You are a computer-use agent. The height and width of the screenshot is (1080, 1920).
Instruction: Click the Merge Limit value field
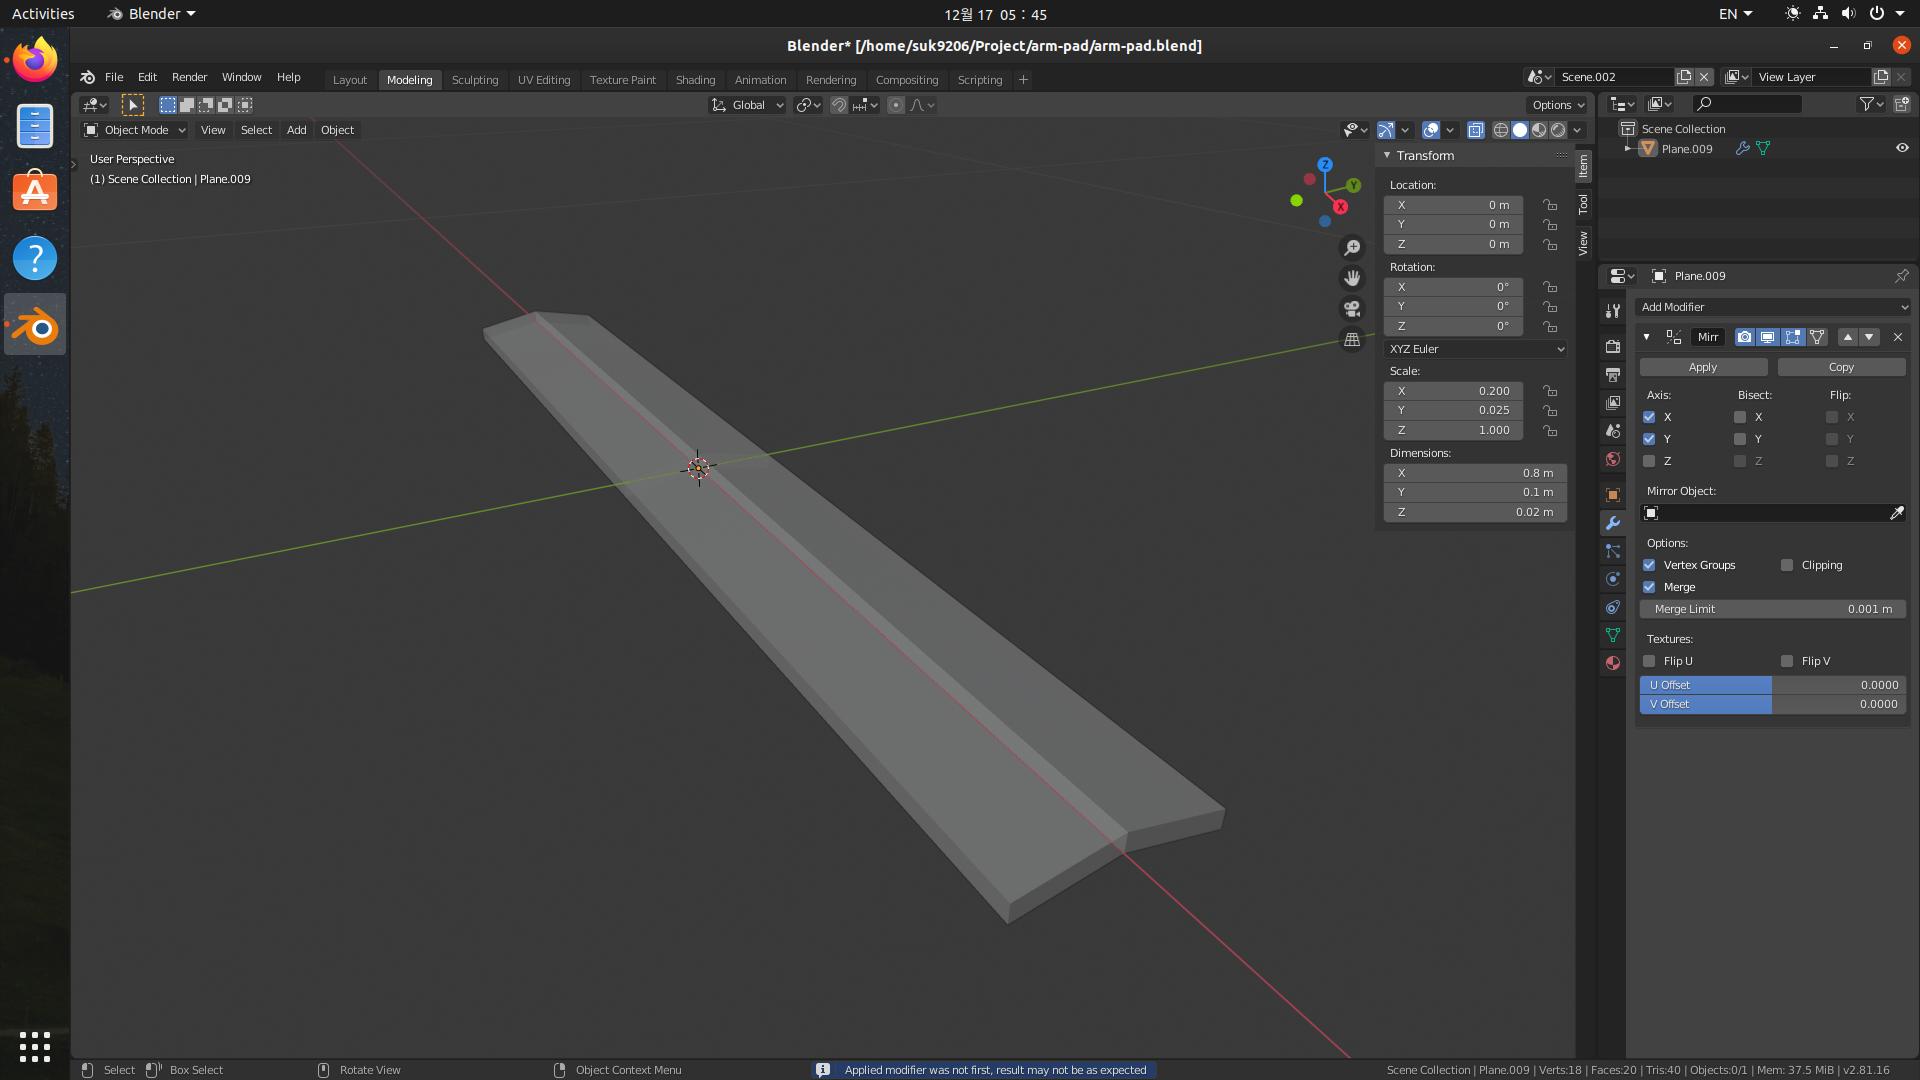point(1773,609)
